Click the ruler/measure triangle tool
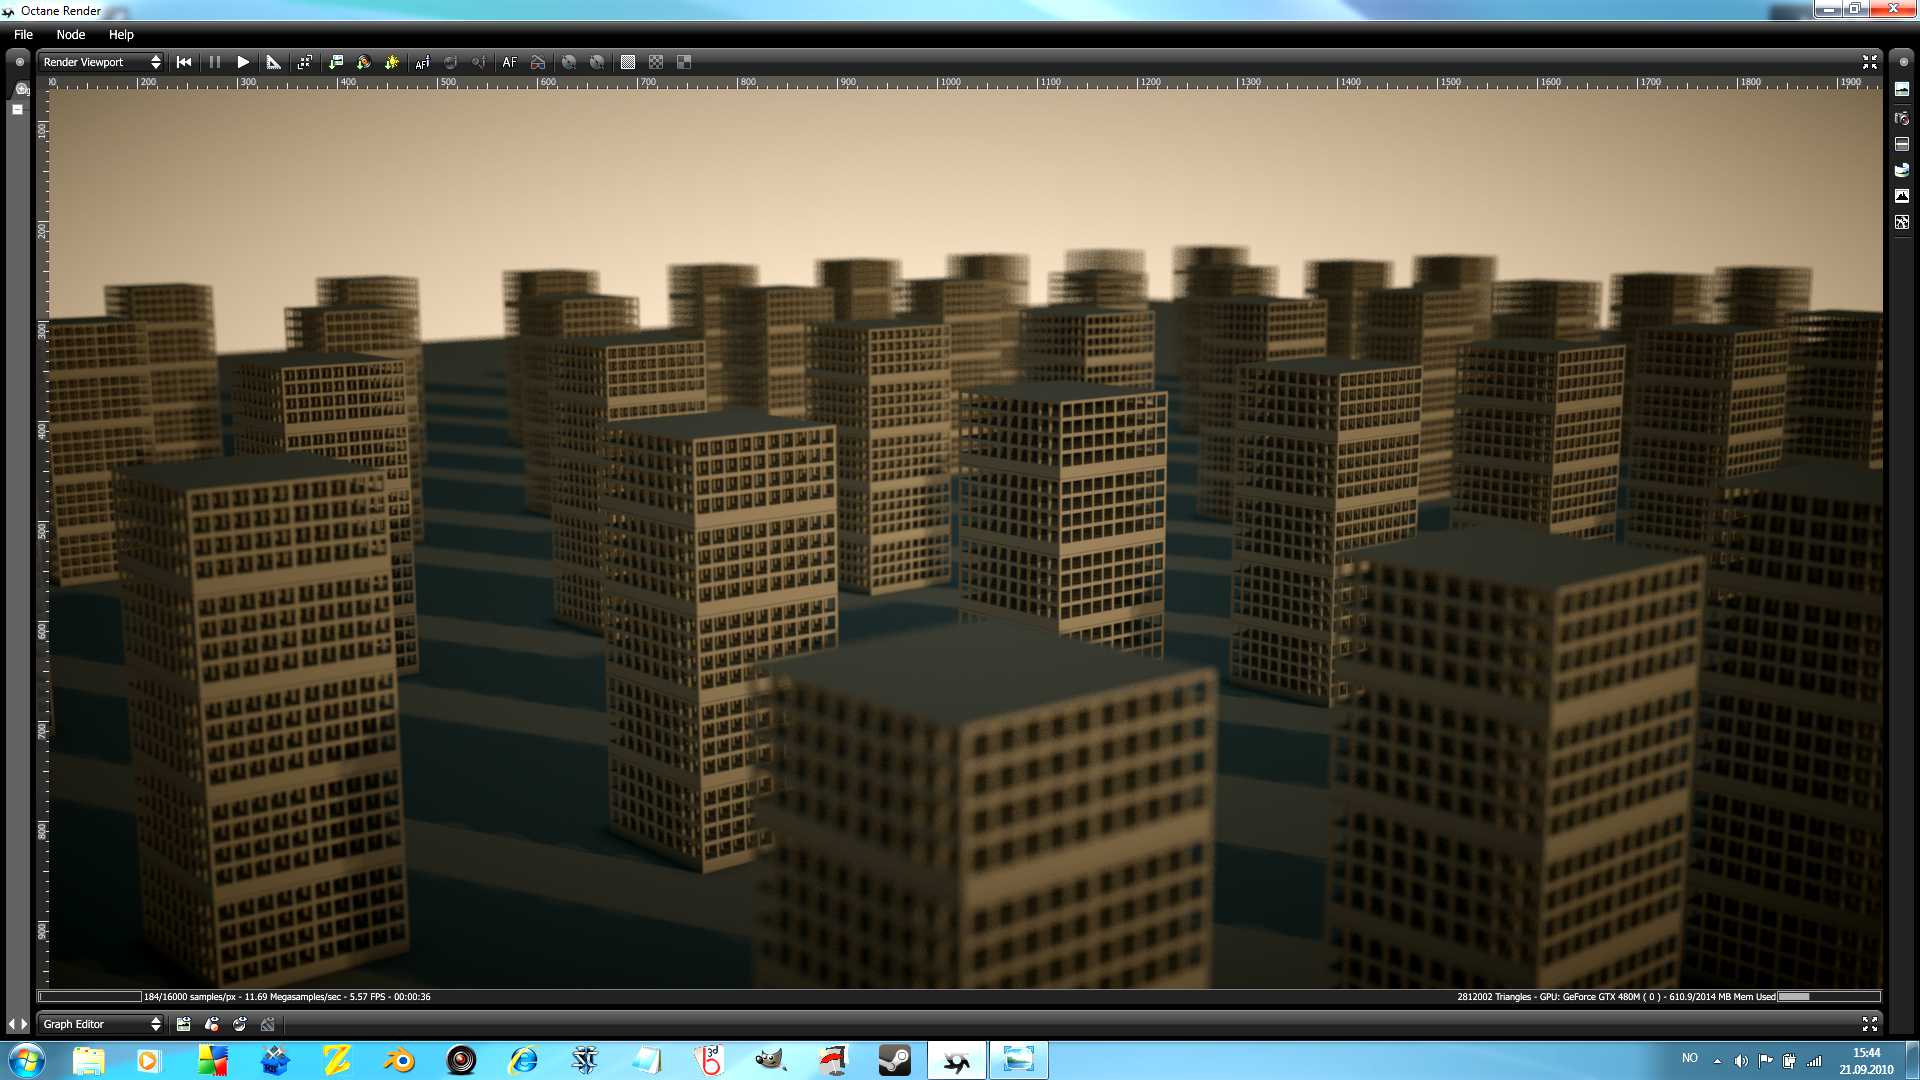Screen dimensions: 1920x1080 [273, 62]
